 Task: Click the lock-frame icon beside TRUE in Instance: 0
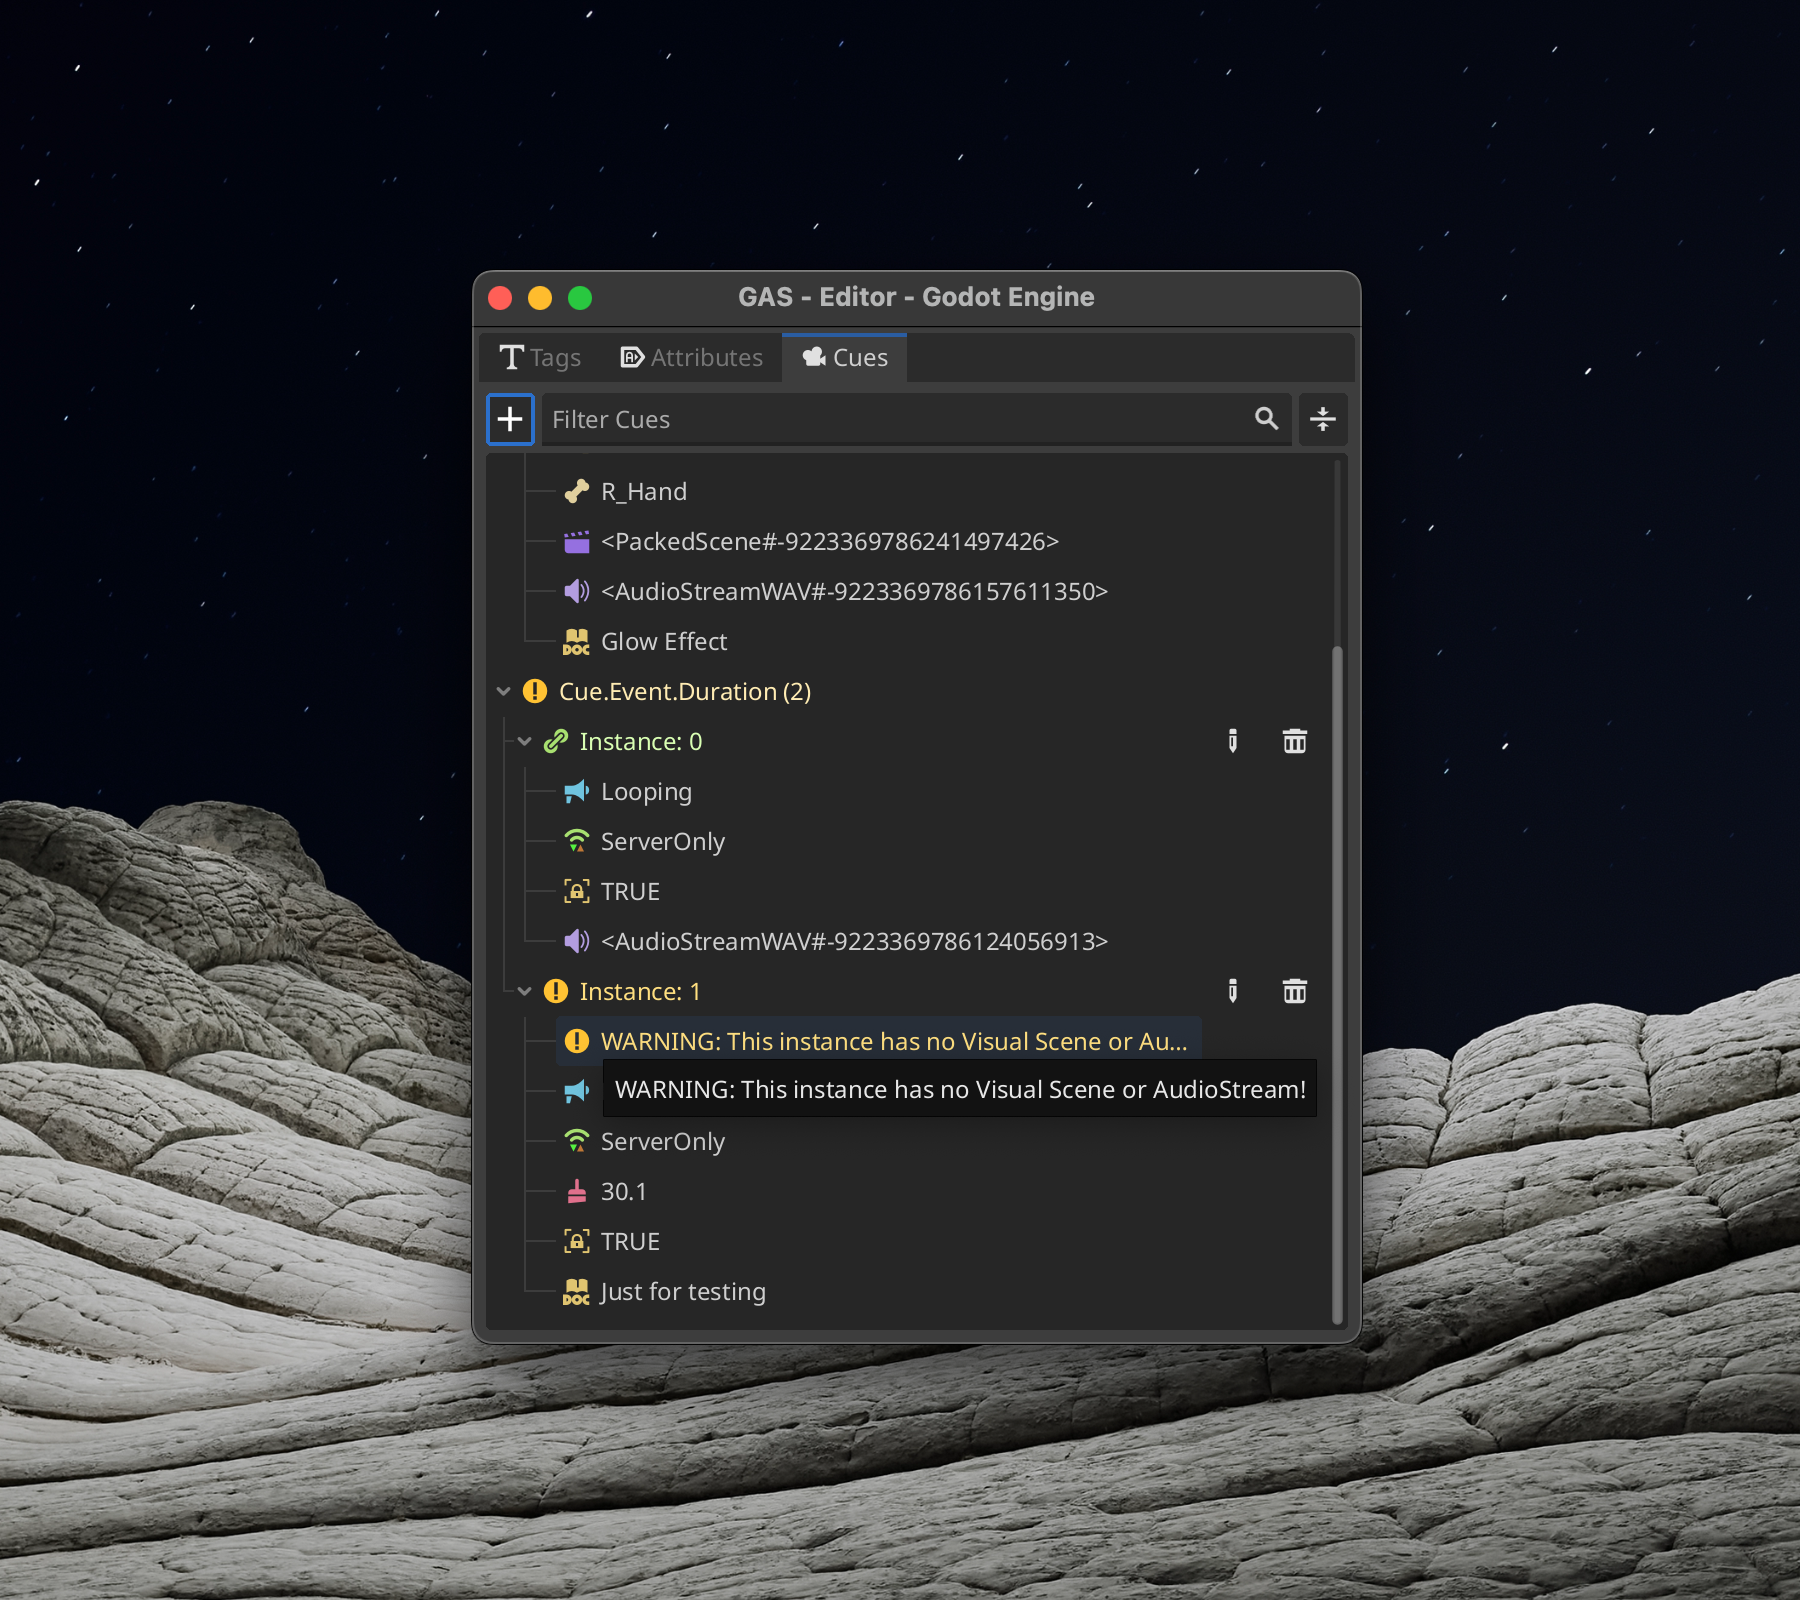tap(577, 891)
